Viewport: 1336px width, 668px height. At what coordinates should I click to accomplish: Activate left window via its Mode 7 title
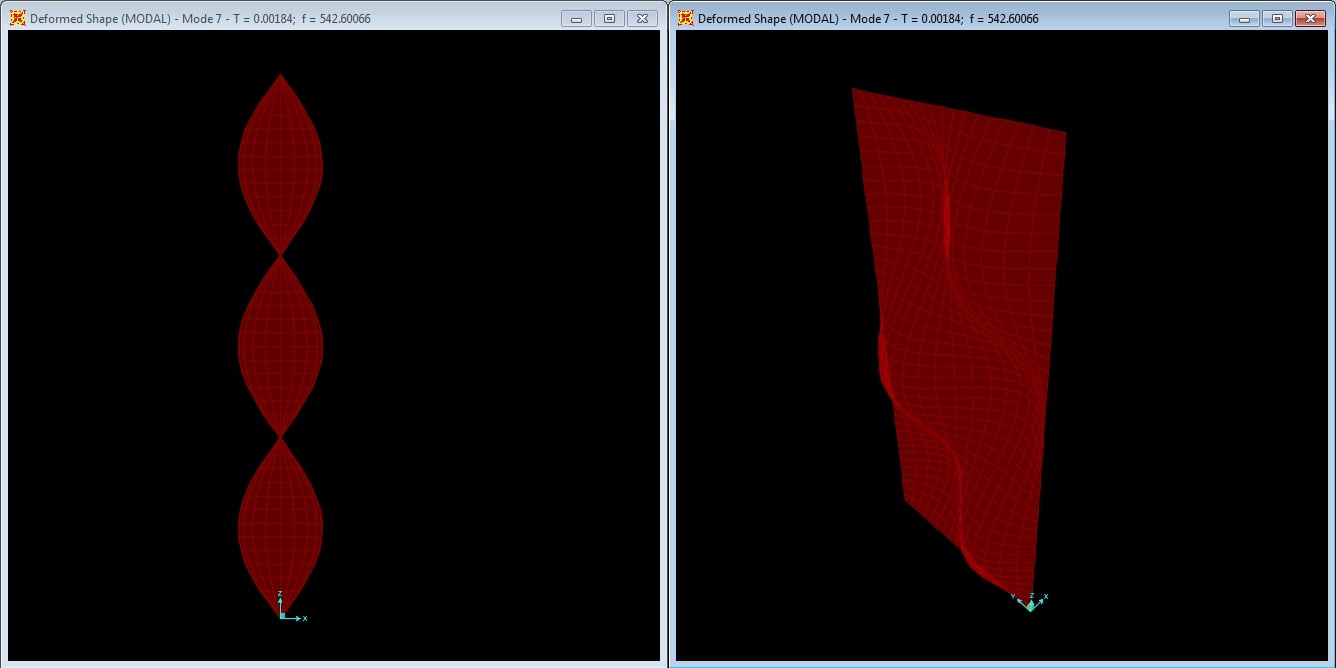[x=200, y=19]
